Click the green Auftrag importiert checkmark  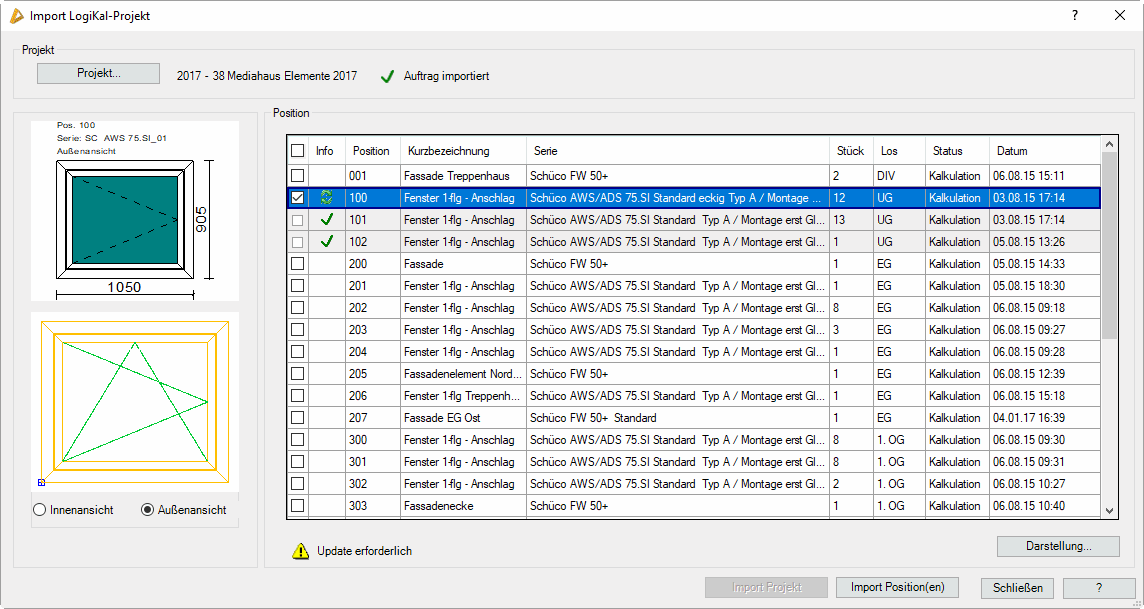[388, 76]
